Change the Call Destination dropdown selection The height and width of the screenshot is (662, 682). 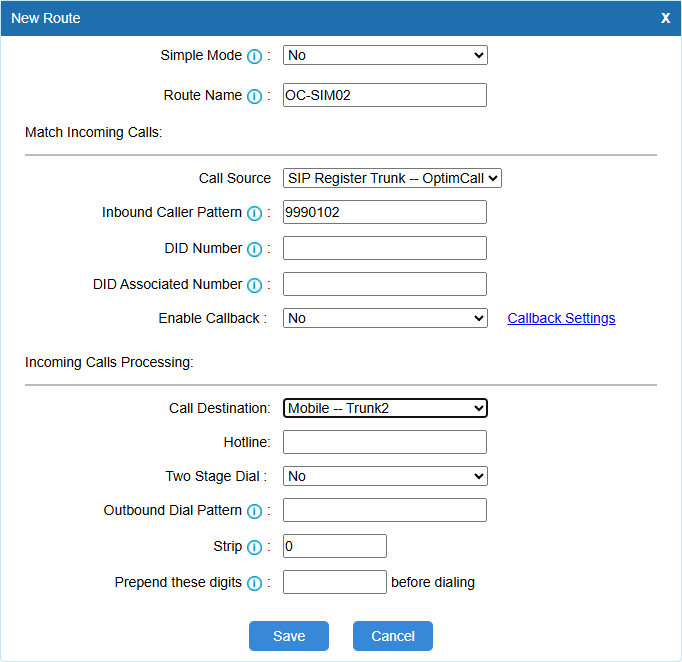[385, 408]
